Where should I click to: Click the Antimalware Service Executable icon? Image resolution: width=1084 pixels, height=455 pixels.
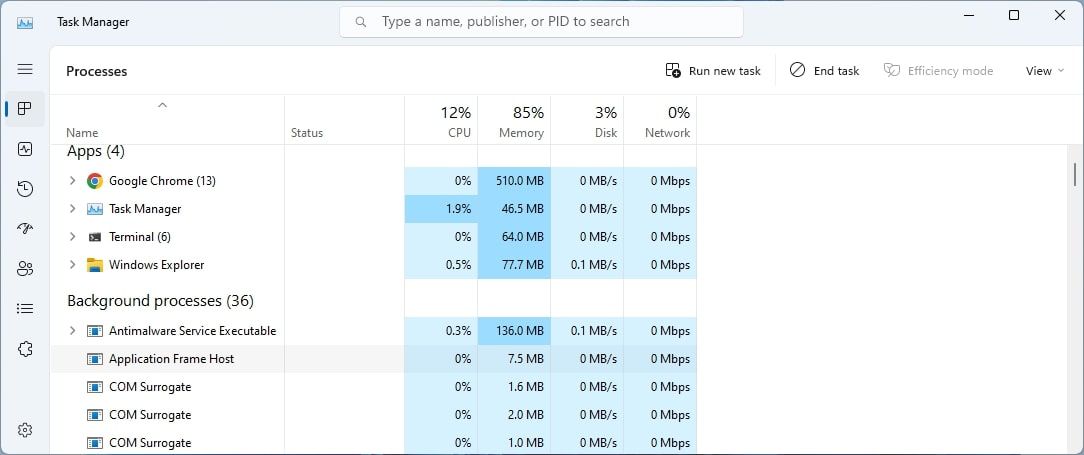[x=95, y=331]
